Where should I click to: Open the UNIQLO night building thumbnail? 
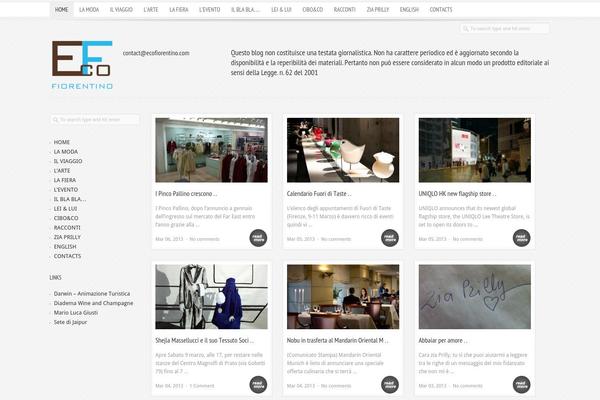tap(474, 150)
